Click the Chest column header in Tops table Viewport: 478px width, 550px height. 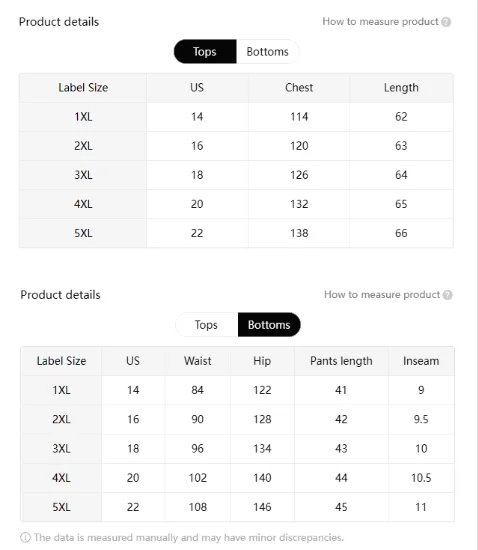coord(299,88)
